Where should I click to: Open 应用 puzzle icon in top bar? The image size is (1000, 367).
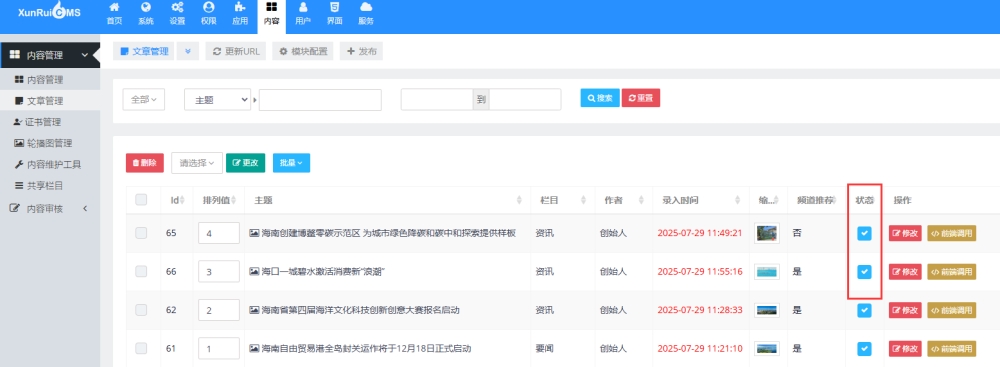coord(240,14)
